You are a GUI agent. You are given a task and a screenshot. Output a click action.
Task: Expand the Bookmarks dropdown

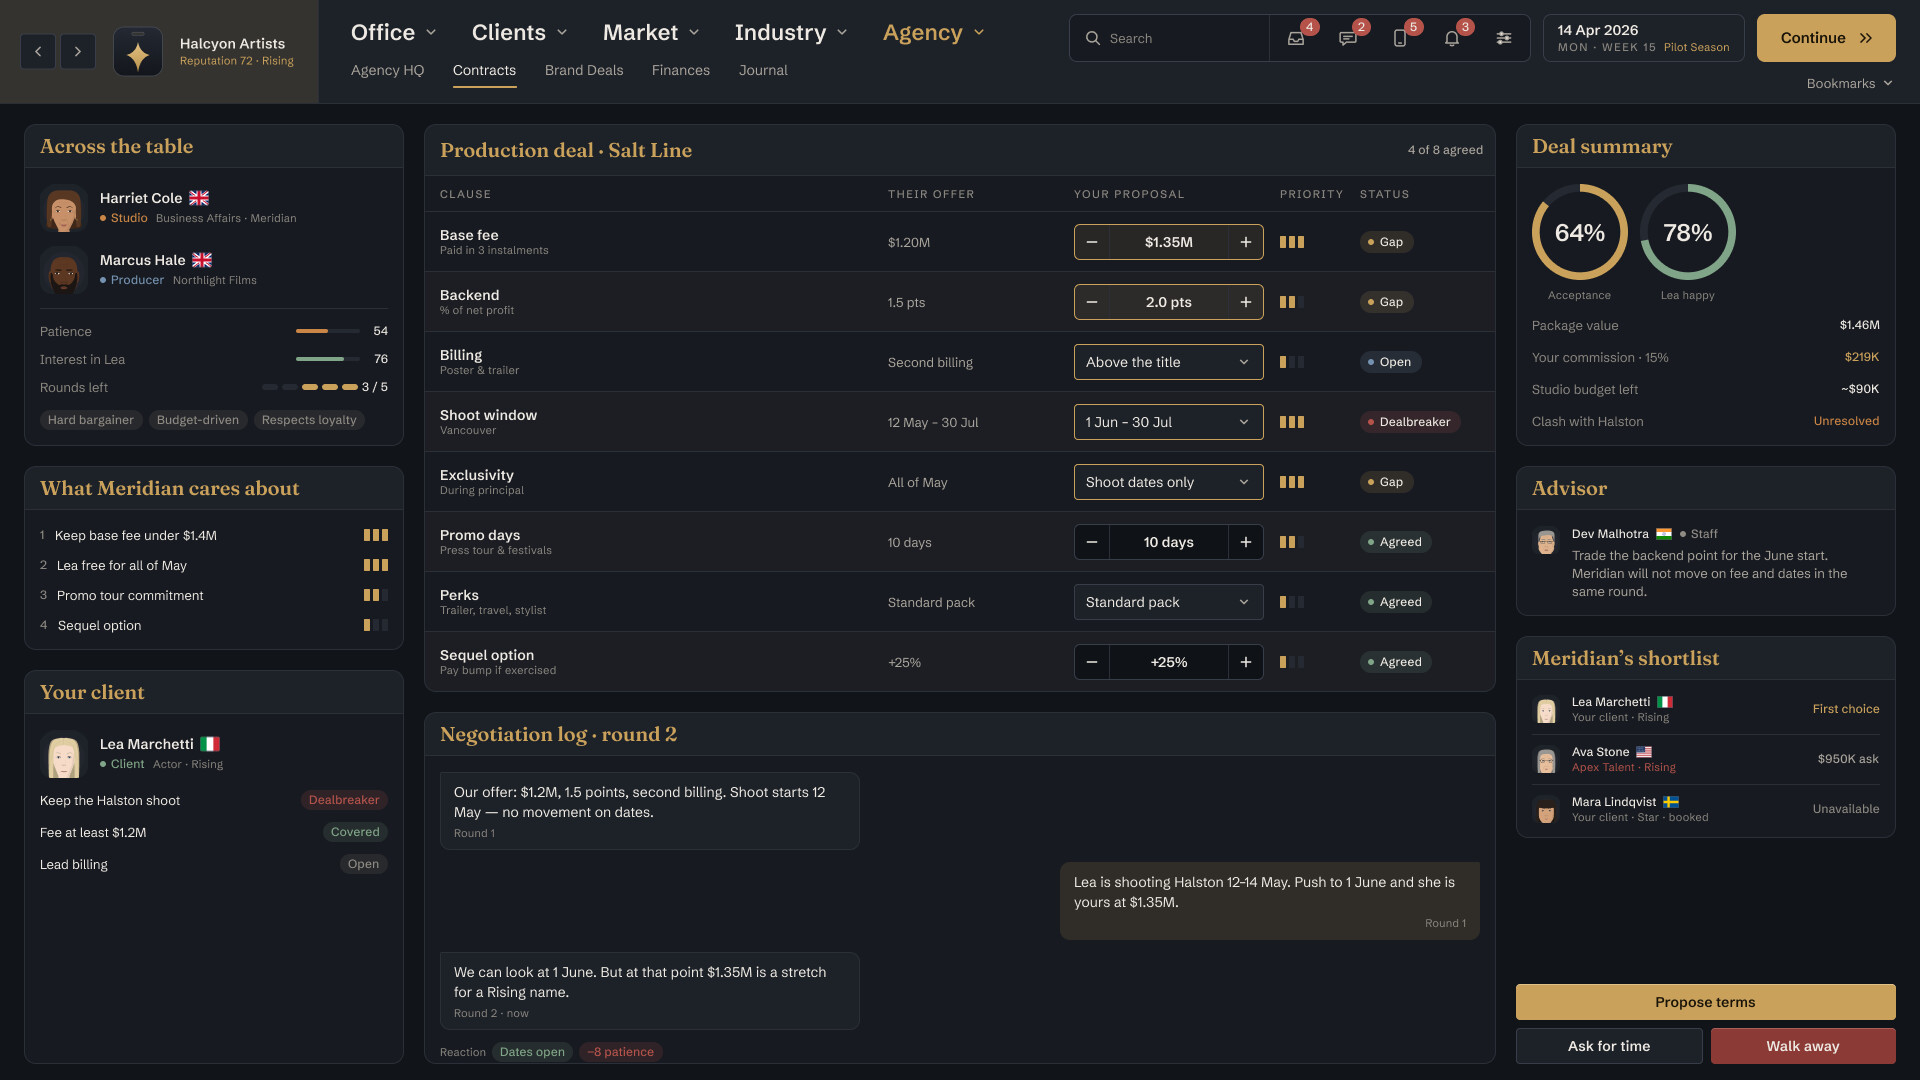pyautogui.click(x=1849, y=84)
